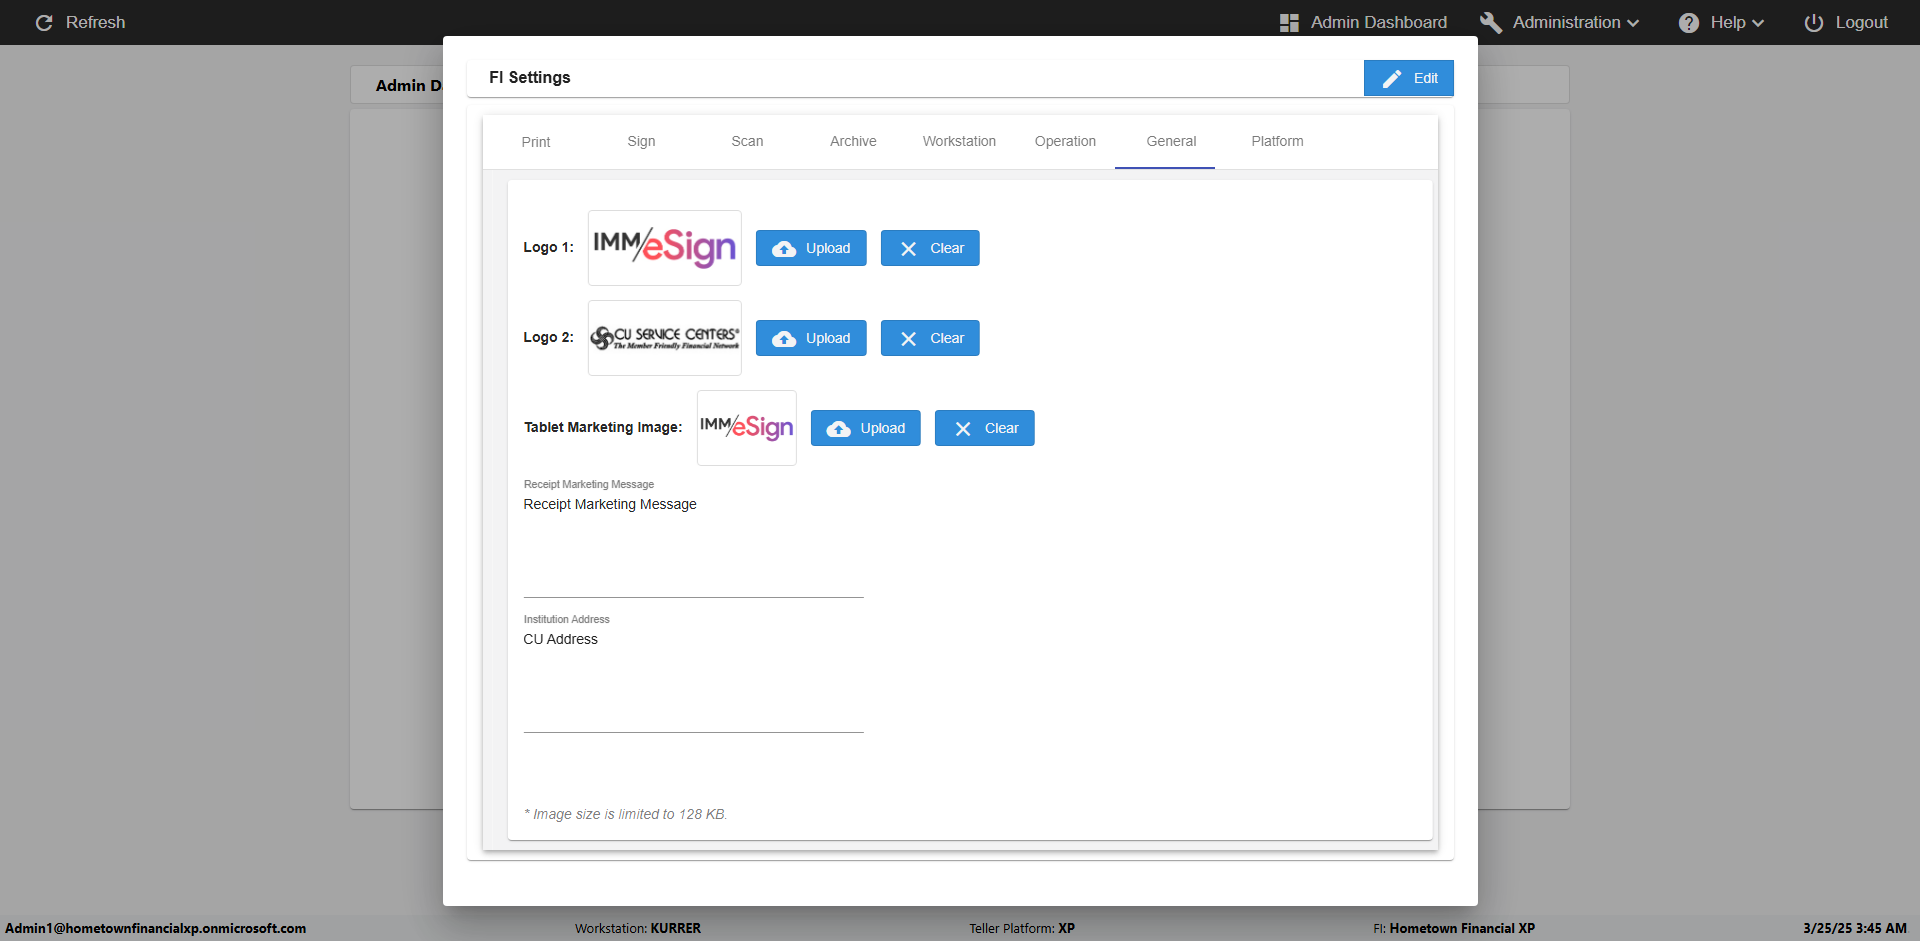The width and height of the screenshot is (1920, 941).
Task: Select the General tab
Action: tap(1171, 142)
